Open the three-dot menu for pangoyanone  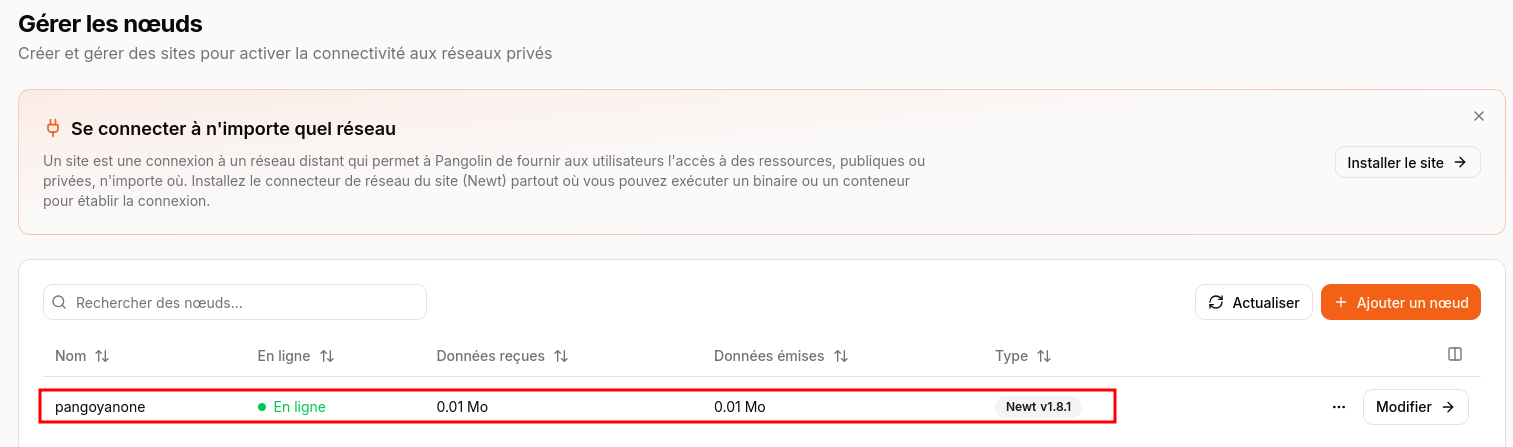[1339, 407]
